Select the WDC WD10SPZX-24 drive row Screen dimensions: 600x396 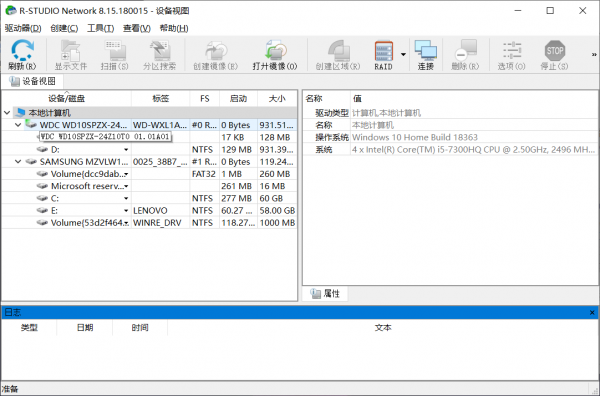[149, 125]
